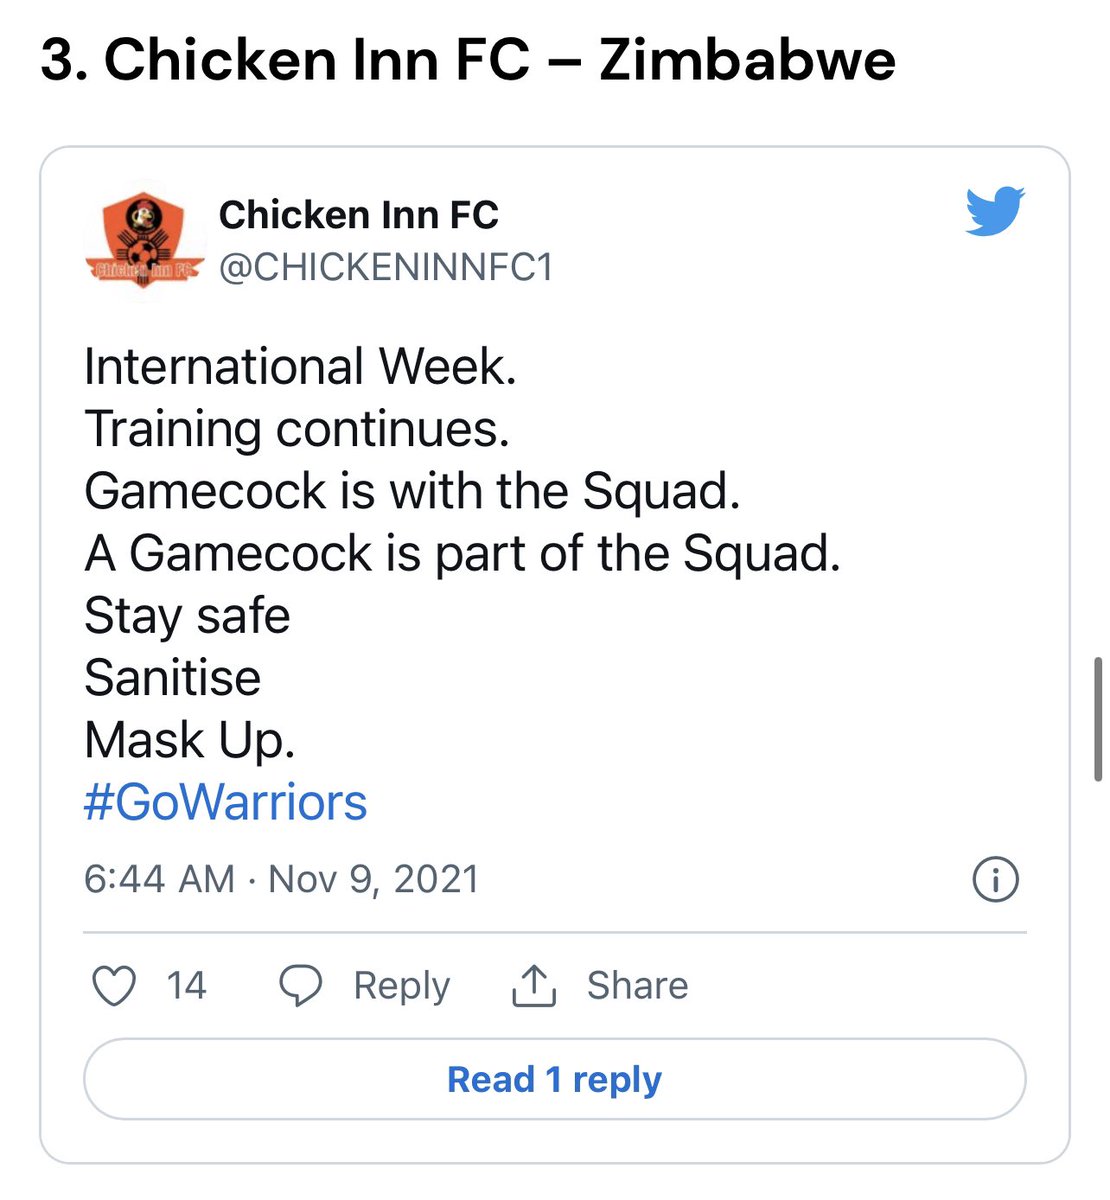Open the #GoWarriors hashtag link

pos(226,802)
